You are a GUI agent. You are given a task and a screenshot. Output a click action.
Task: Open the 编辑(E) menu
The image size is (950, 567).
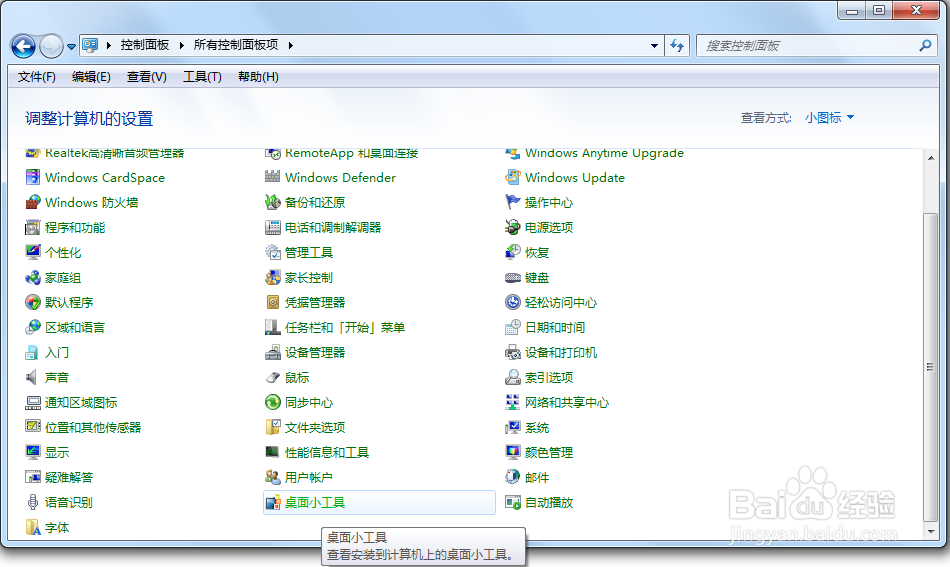pos(91,77)
